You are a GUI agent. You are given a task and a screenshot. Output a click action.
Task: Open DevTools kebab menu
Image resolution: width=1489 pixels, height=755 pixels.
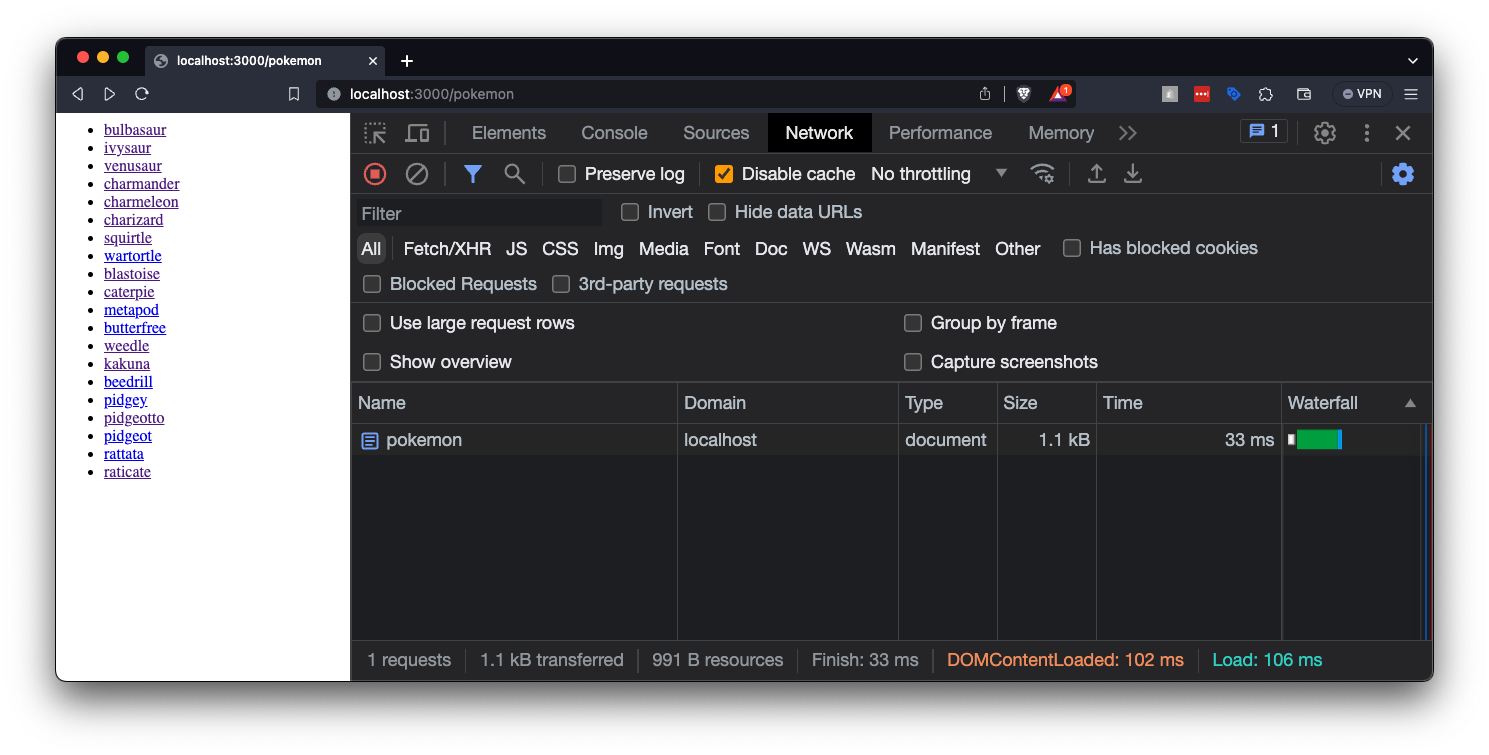coord(1367,133)
